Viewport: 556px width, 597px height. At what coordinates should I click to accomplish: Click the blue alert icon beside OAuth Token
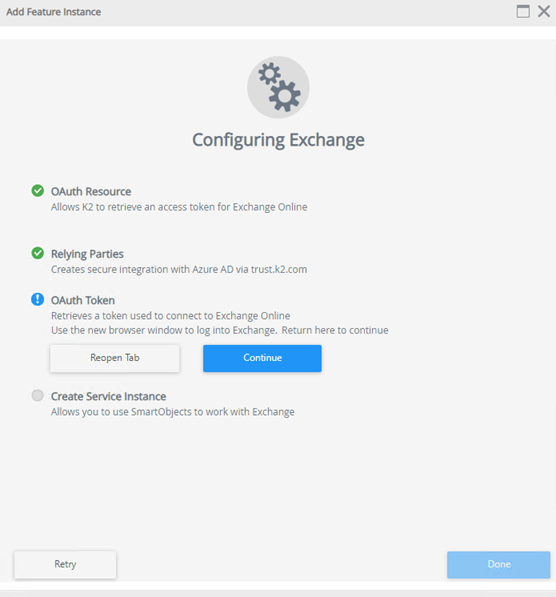[37, 299]
